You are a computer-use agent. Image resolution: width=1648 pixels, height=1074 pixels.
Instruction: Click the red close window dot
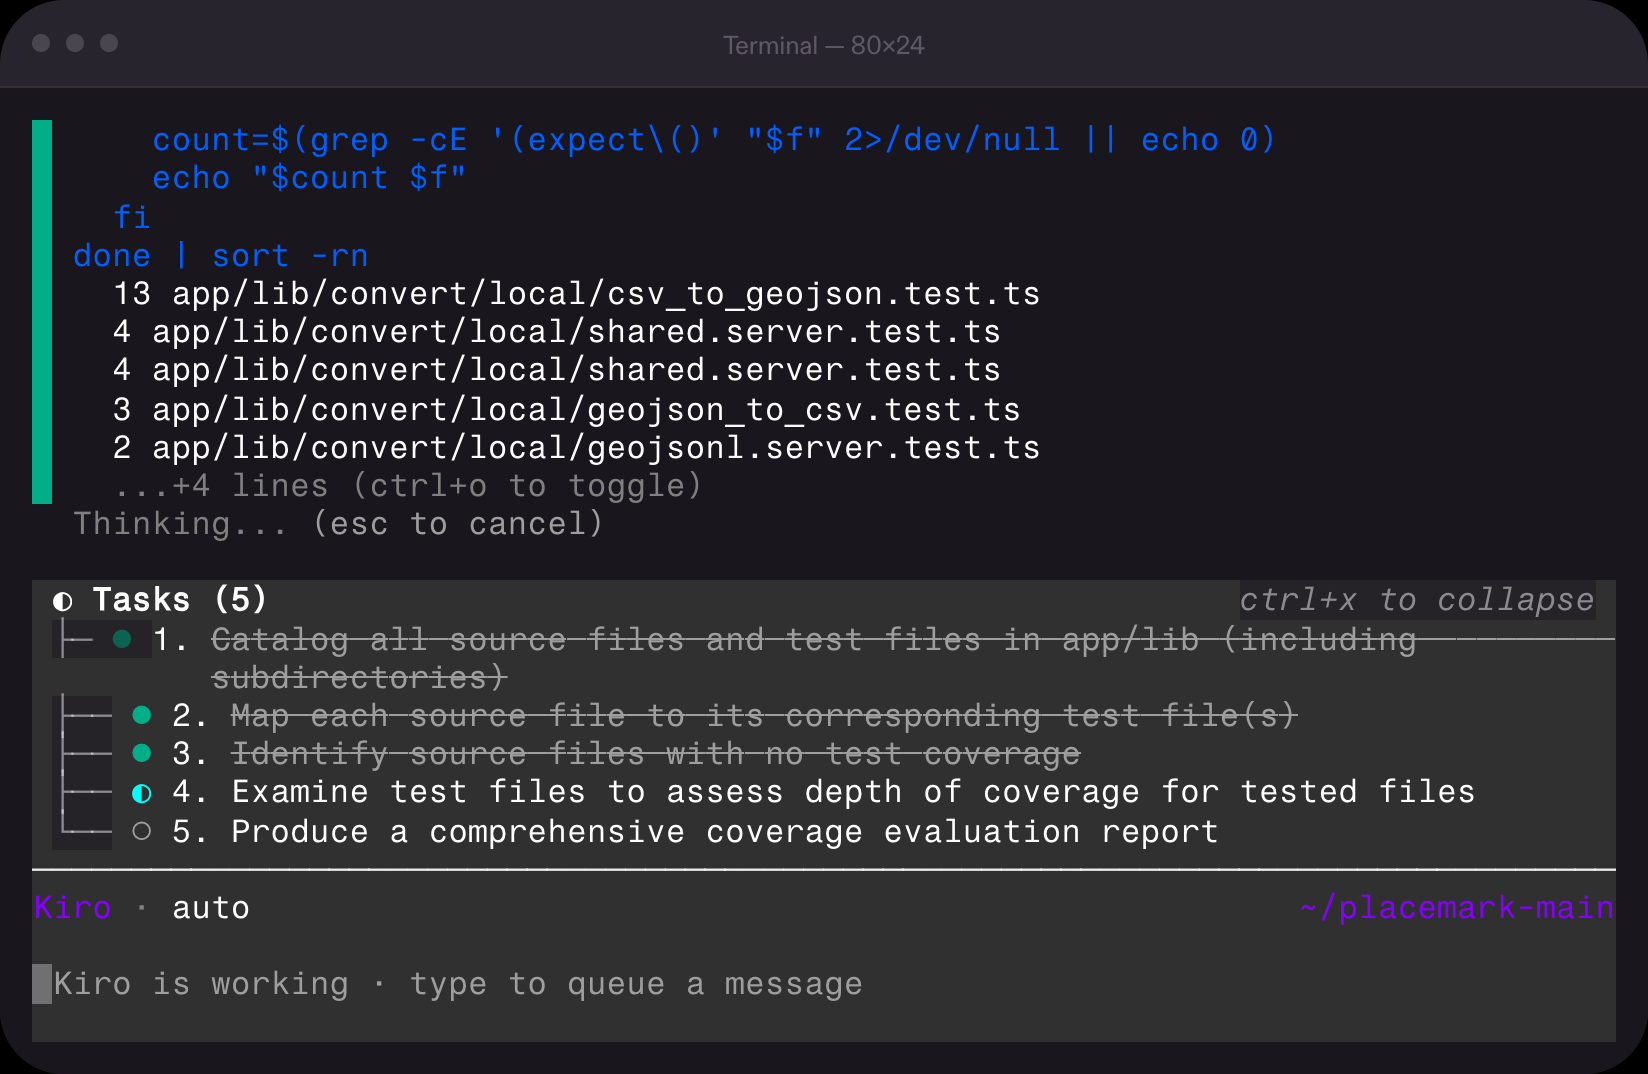41,43
